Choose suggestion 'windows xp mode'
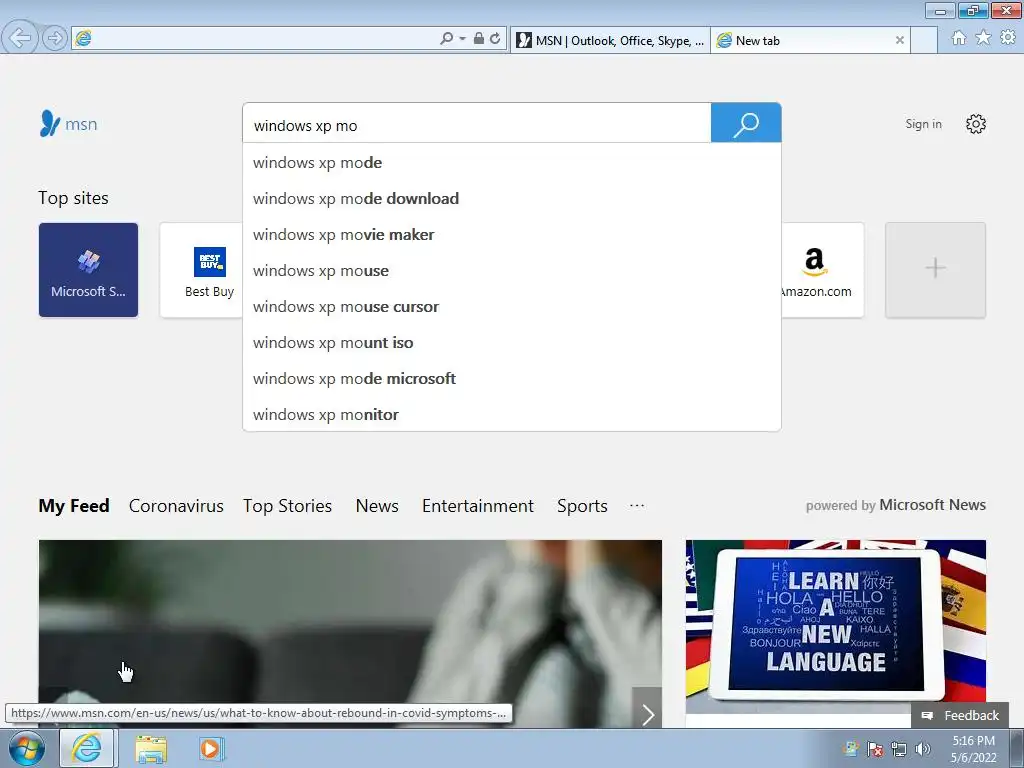Viewport: 1024px width, 768px height. 511,163
